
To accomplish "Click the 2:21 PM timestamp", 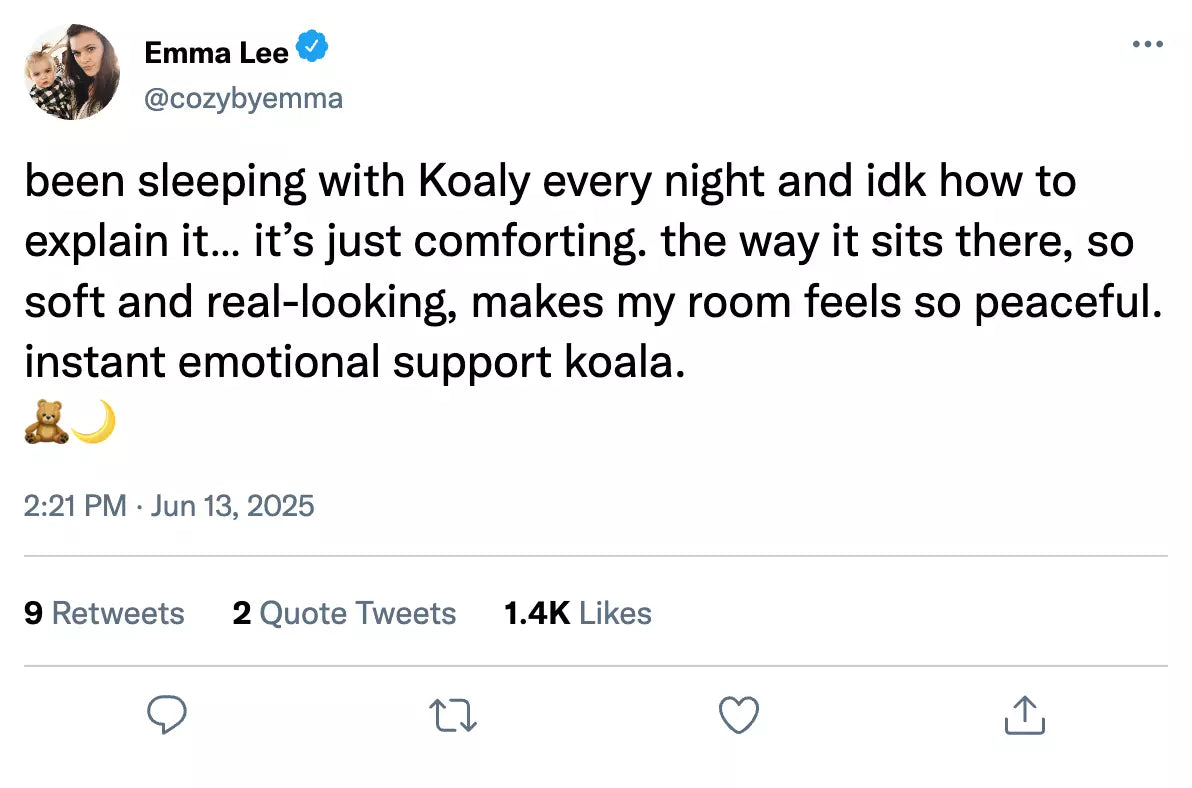I will [x=75, y=506].
